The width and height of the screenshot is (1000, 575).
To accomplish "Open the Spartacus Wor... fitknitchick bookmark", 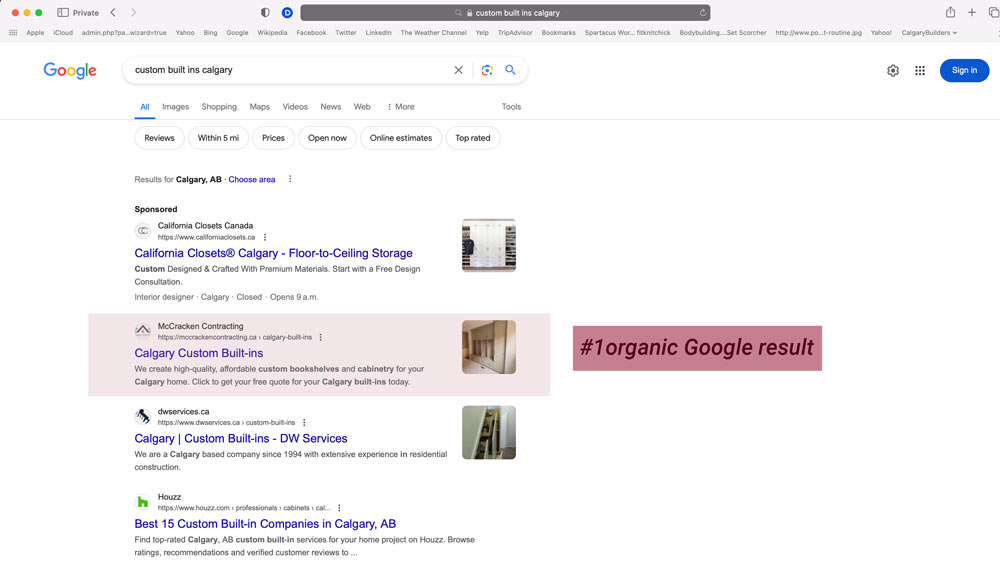I will (628, 33).
